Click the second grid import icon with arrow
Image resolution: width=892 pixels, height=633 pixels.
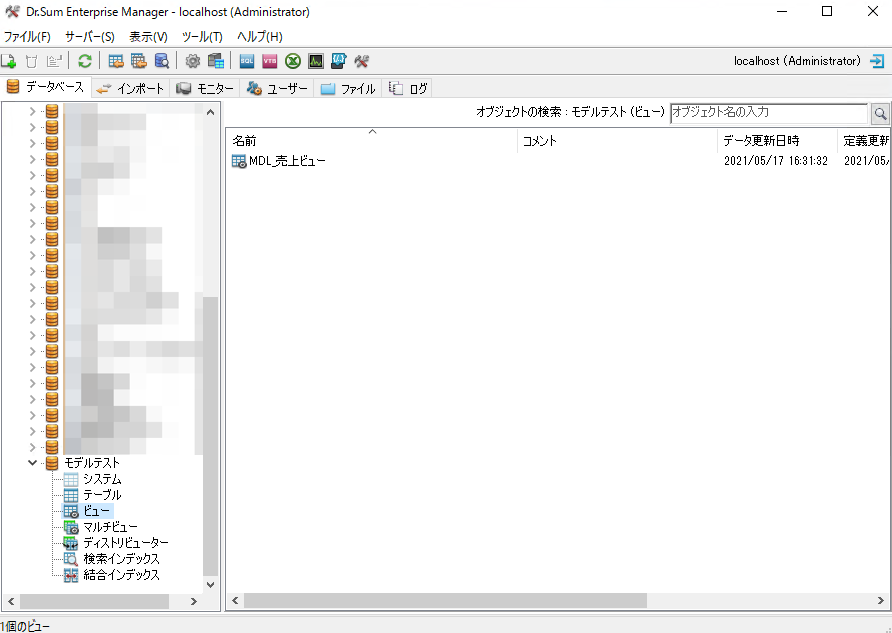pos(139,61)
